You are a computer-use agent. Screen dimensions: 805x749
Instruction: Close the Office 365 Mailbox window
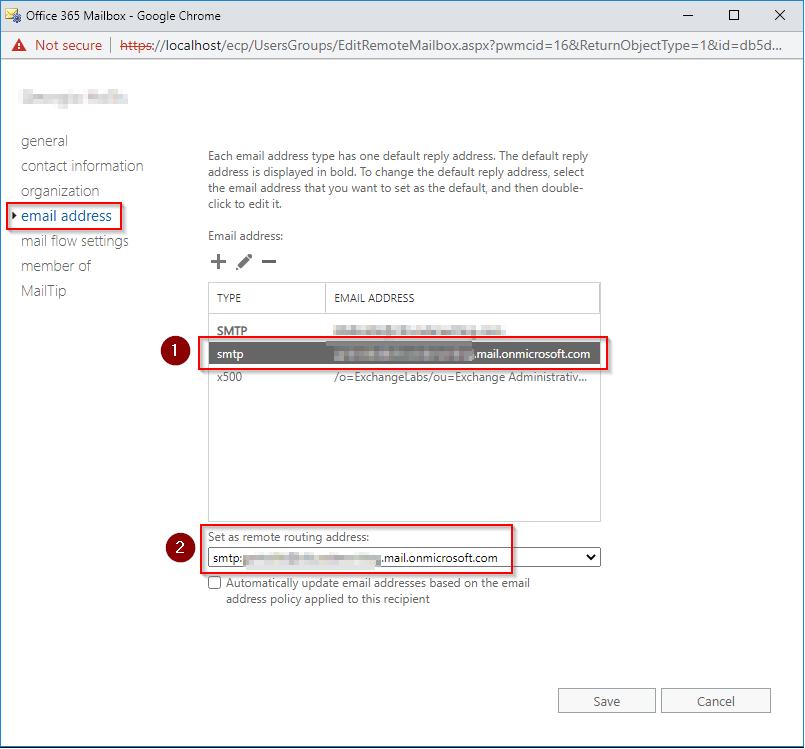click(780, 15)
